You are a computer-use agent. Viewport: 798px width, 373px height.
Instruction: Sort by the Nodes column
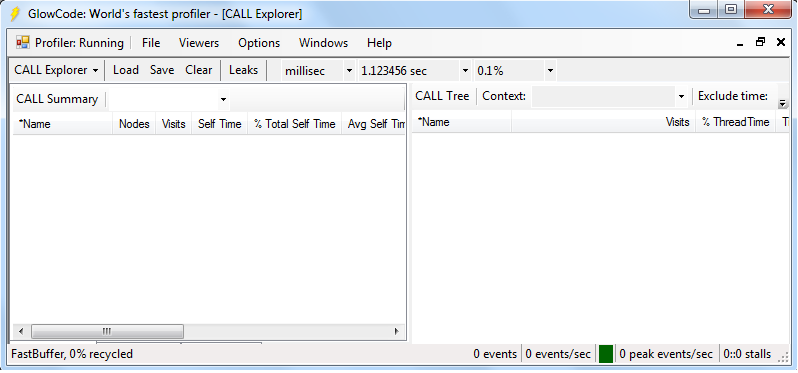click(x=134, y=124)
